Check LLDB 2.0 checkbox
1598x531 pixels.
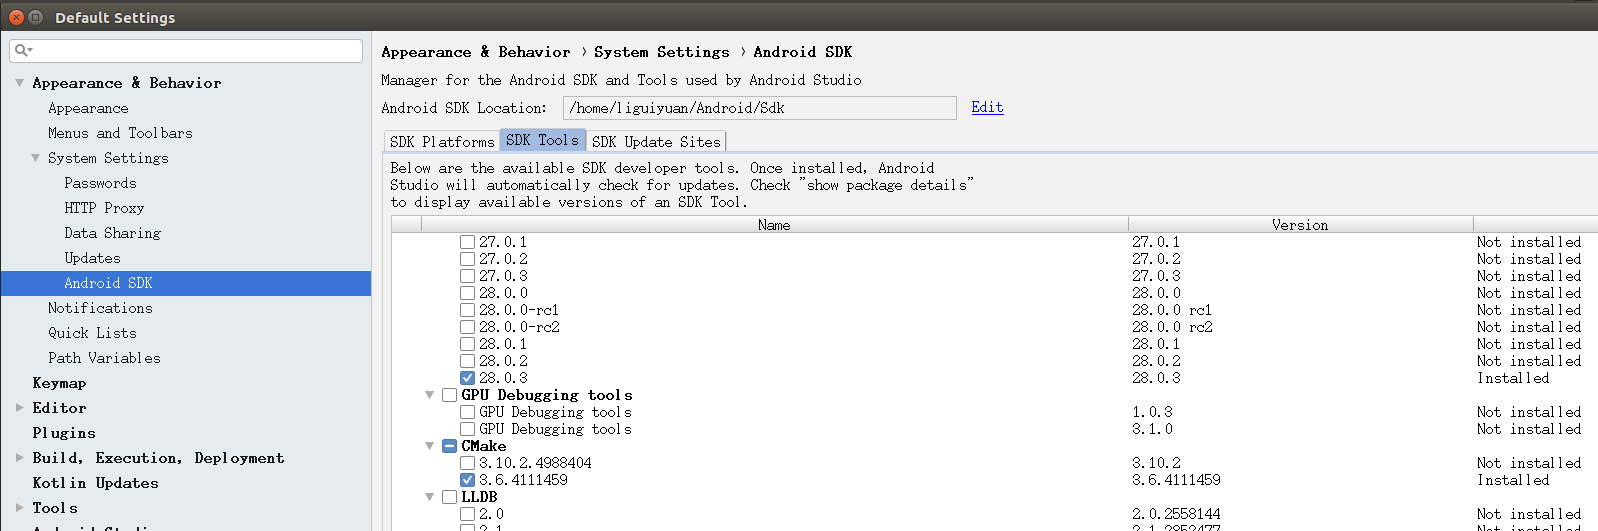click(x=467, y=514)
